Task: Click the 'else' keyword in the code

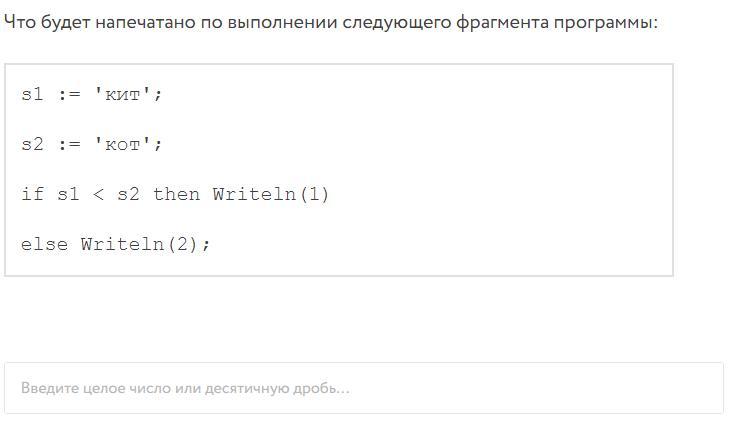Action: (44, 244)
